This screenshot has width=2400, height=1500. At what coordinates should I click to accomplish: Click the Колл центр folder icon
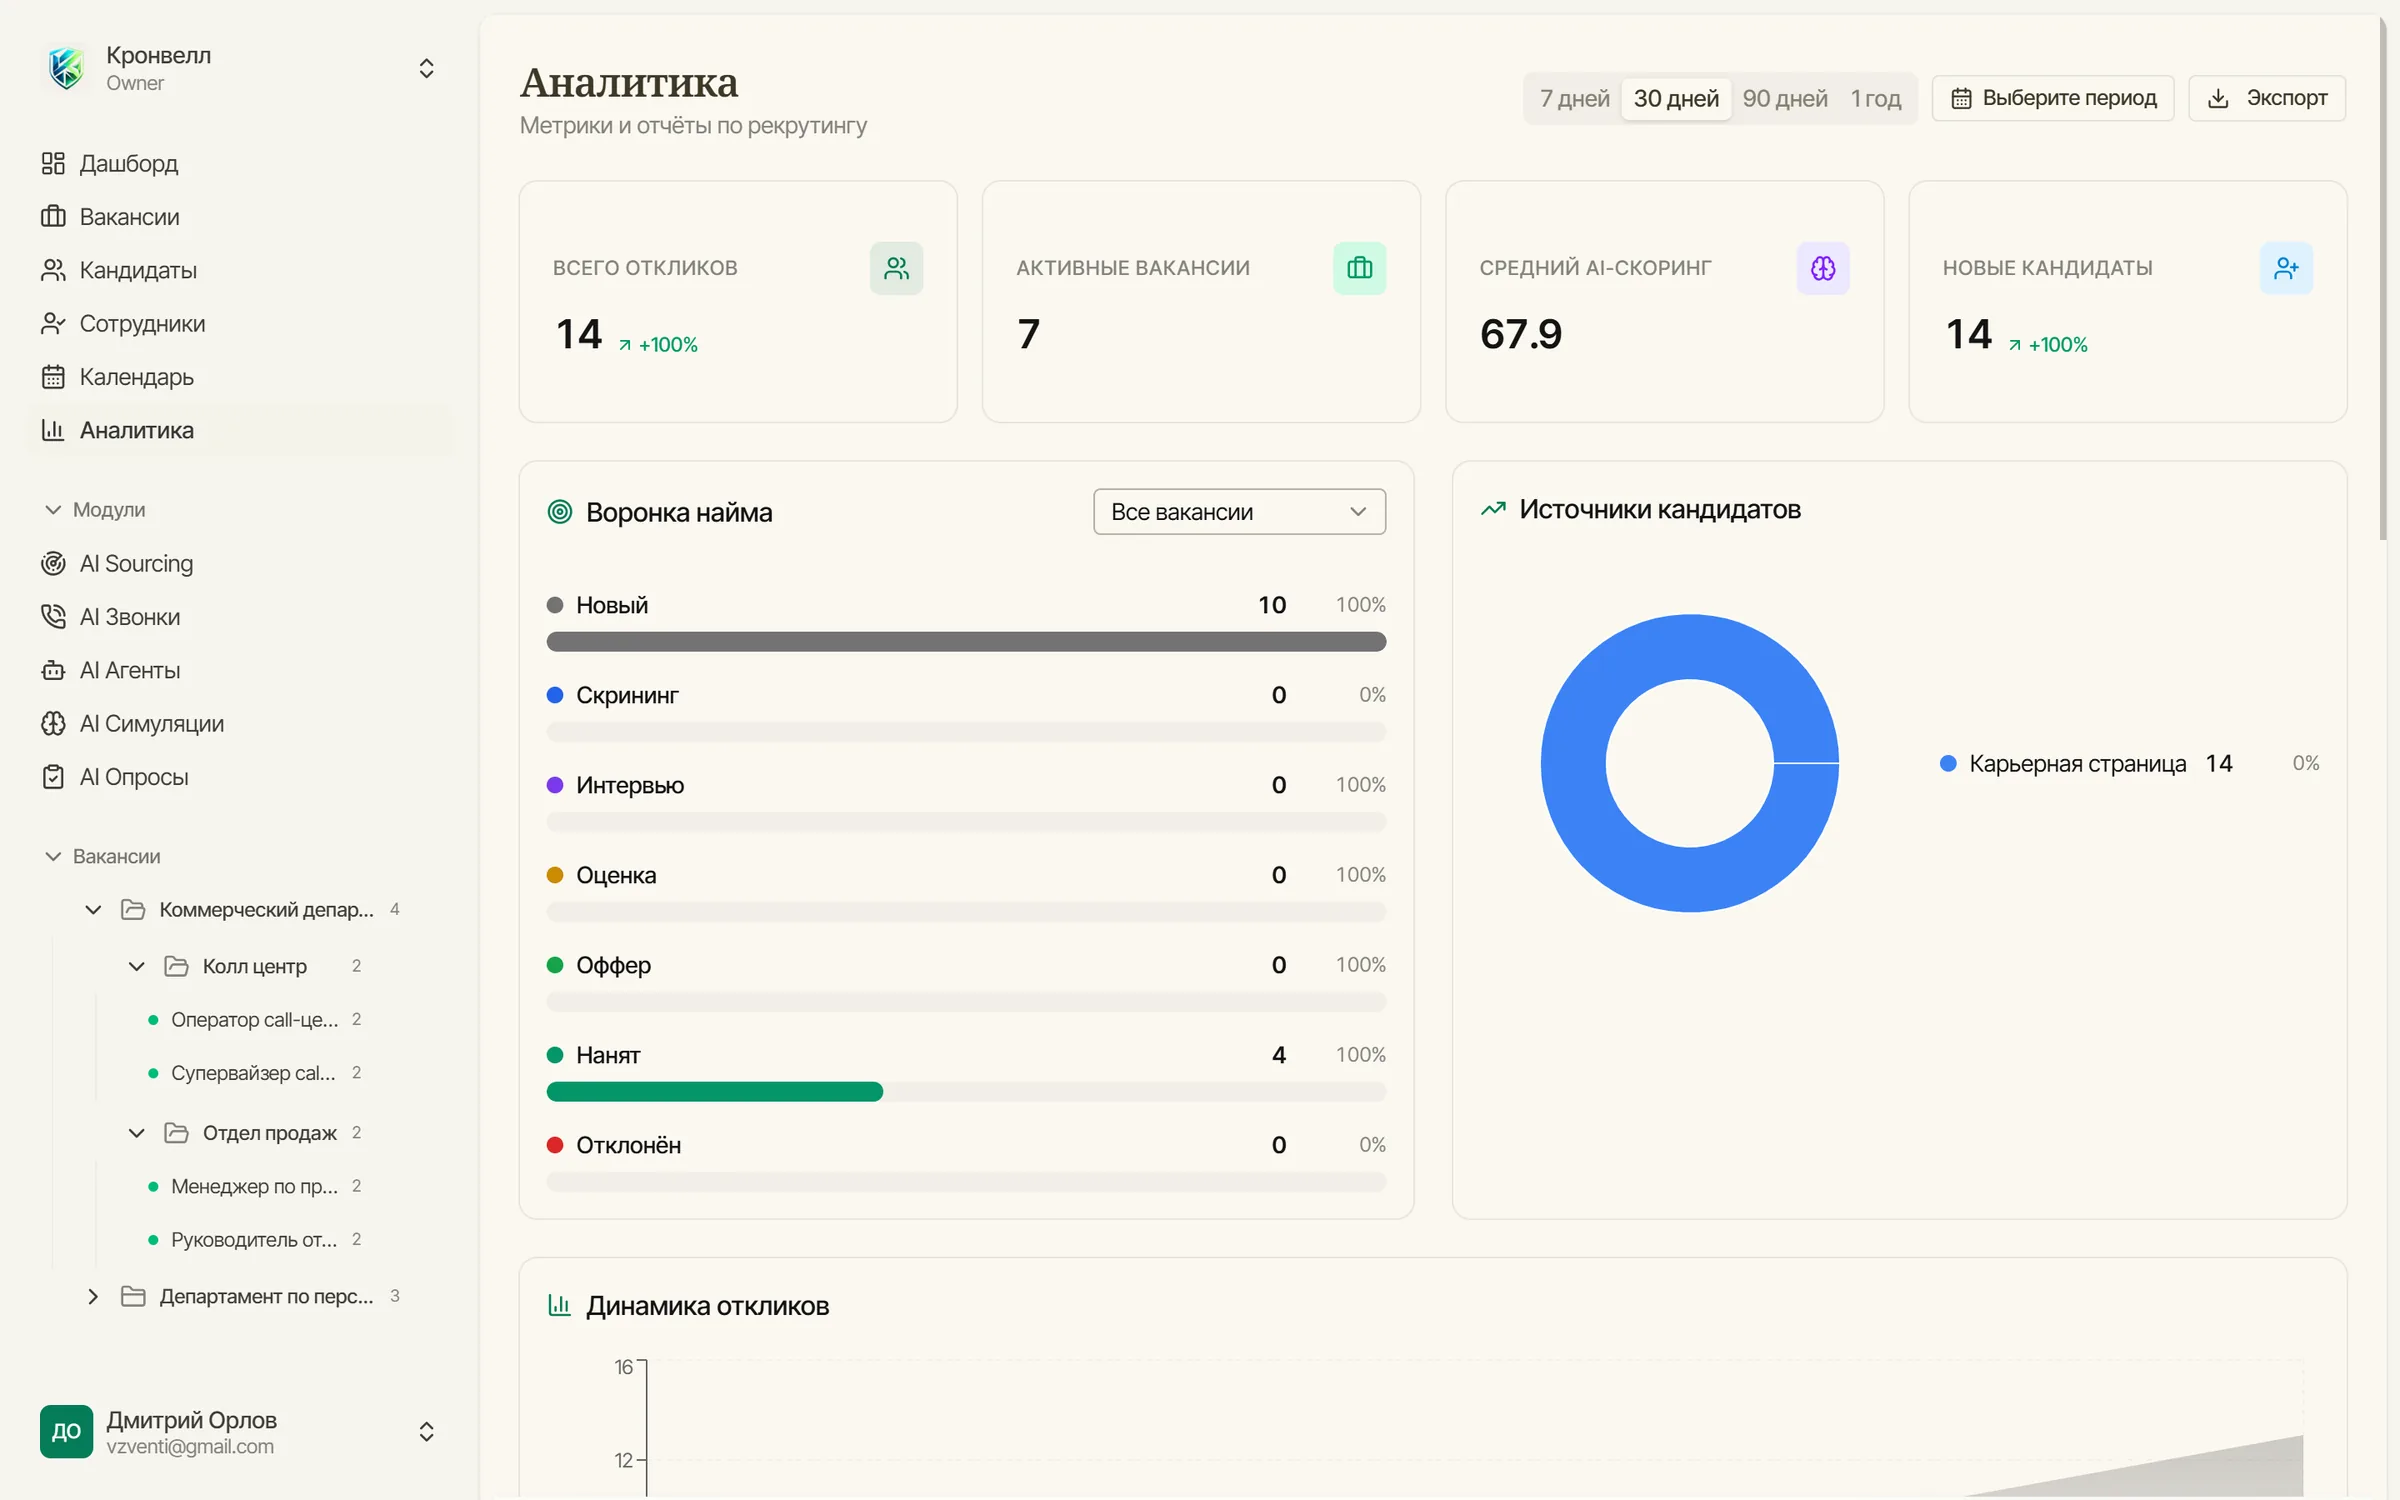(x=176, y=966)
